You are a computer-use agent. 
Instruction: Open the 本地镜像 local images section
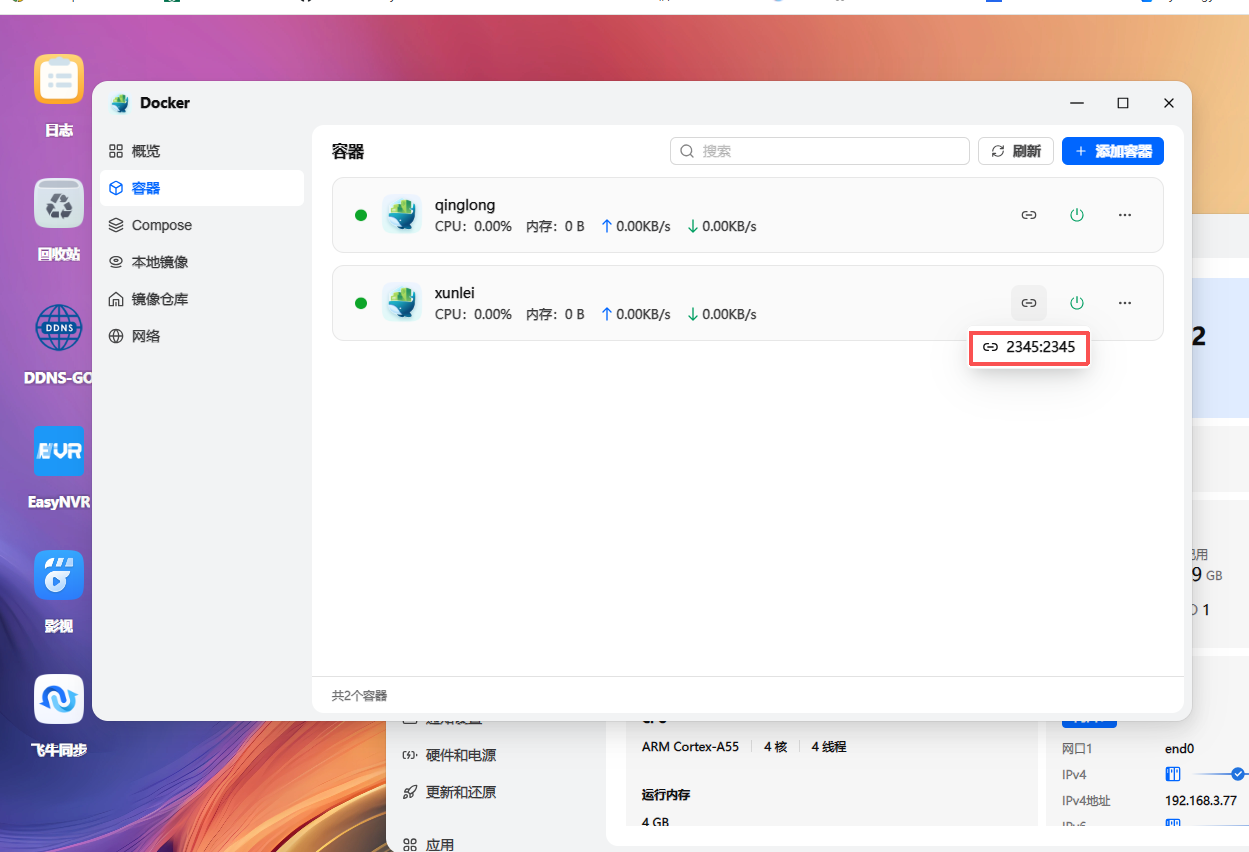coord(159,261)
